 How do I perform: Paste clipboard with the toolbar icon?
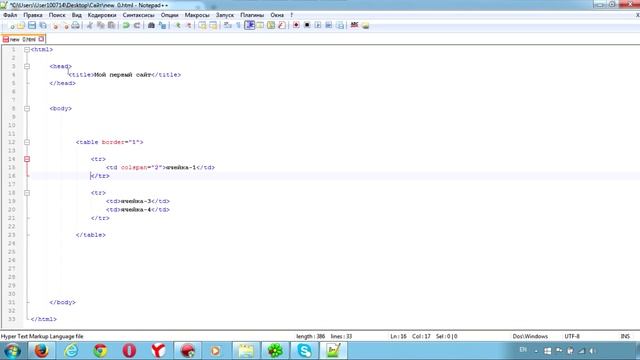[x=111, y=25]
